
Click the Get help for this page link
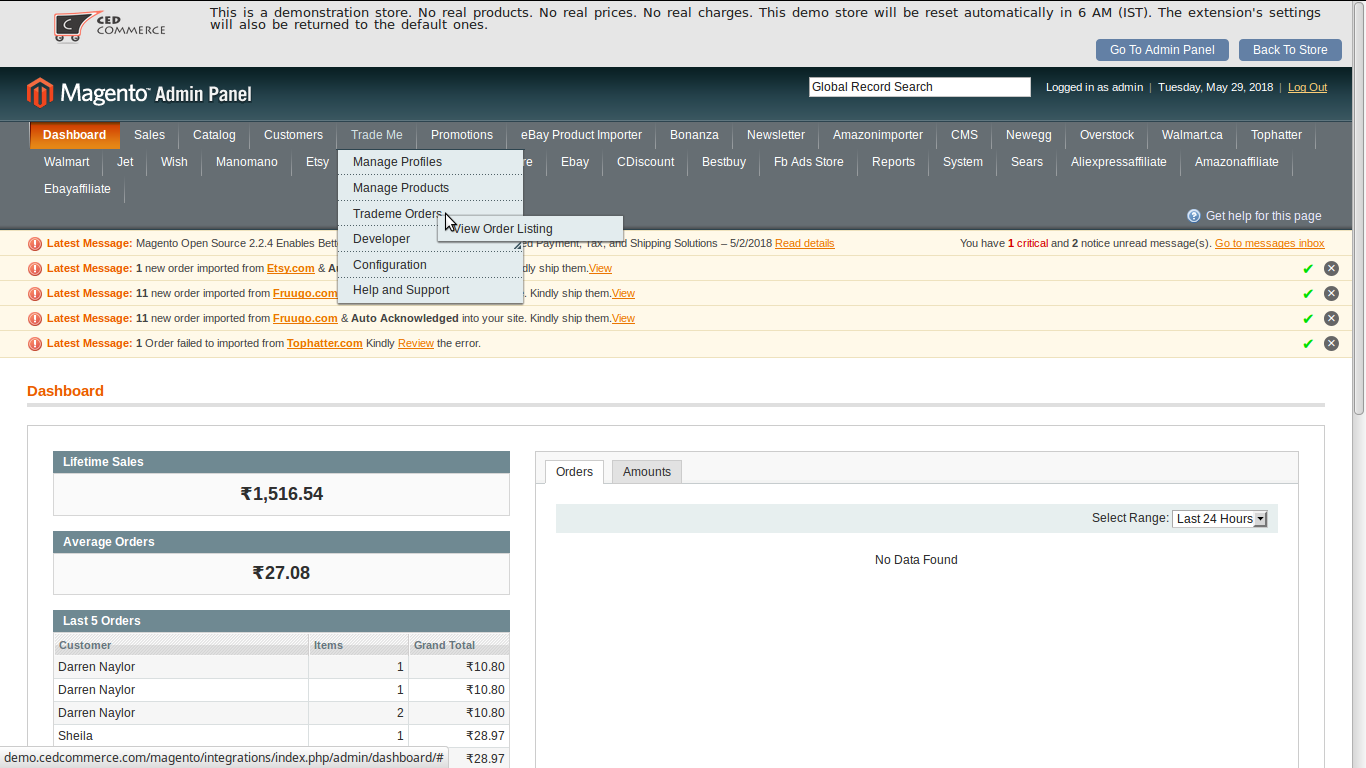[1263, 216]
